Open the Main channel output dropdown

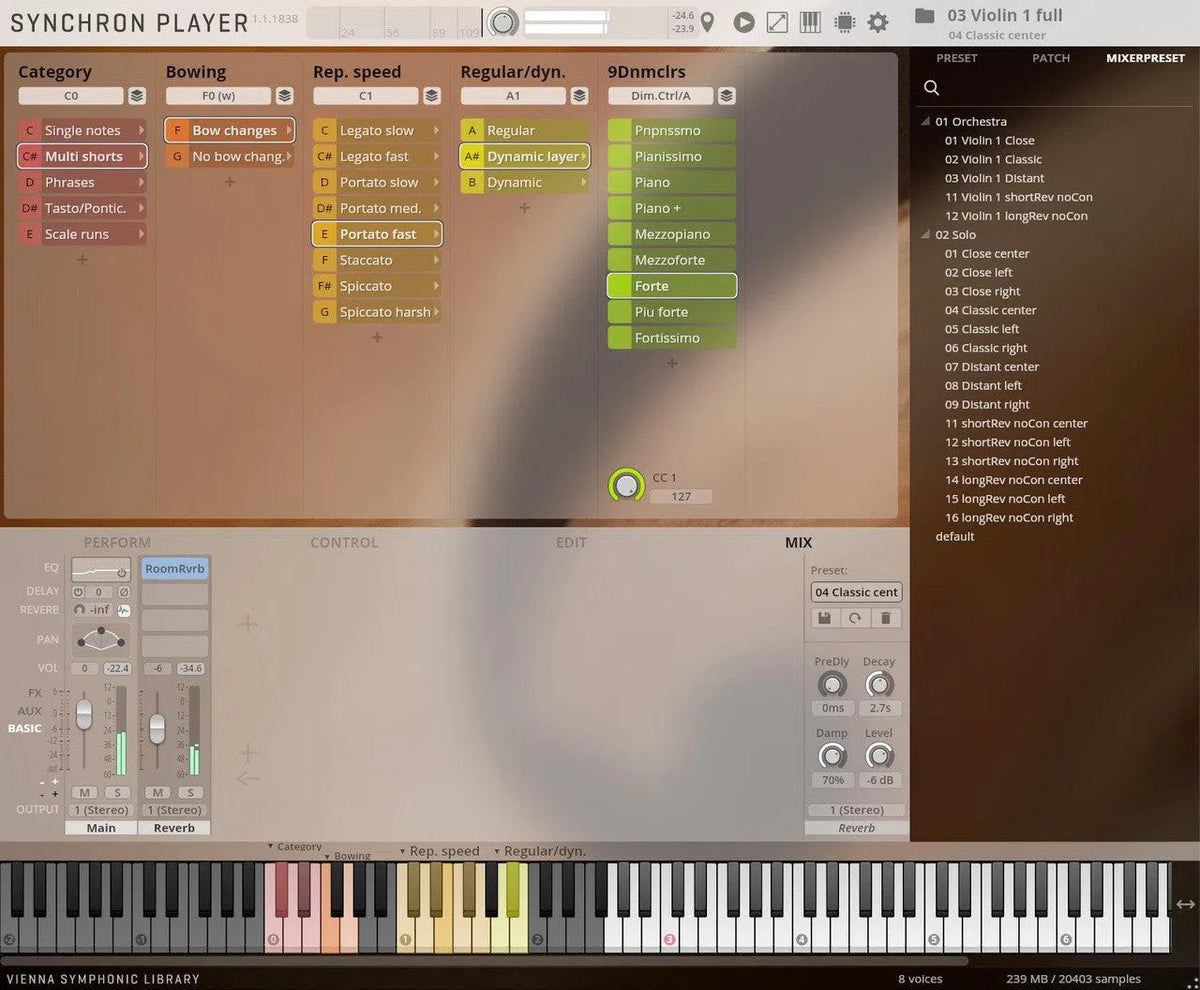[101, 810]
